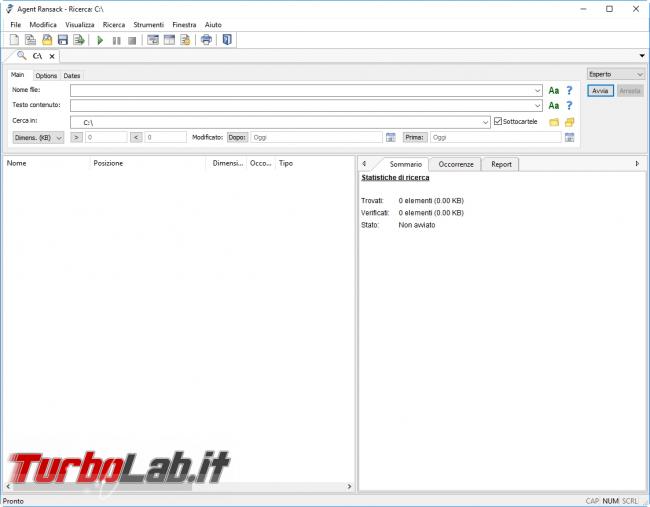This screenshot has width=650, height=507.
Task: Toggle case sensitivity Aa for Testo contenuto
Action: [553, 106]
